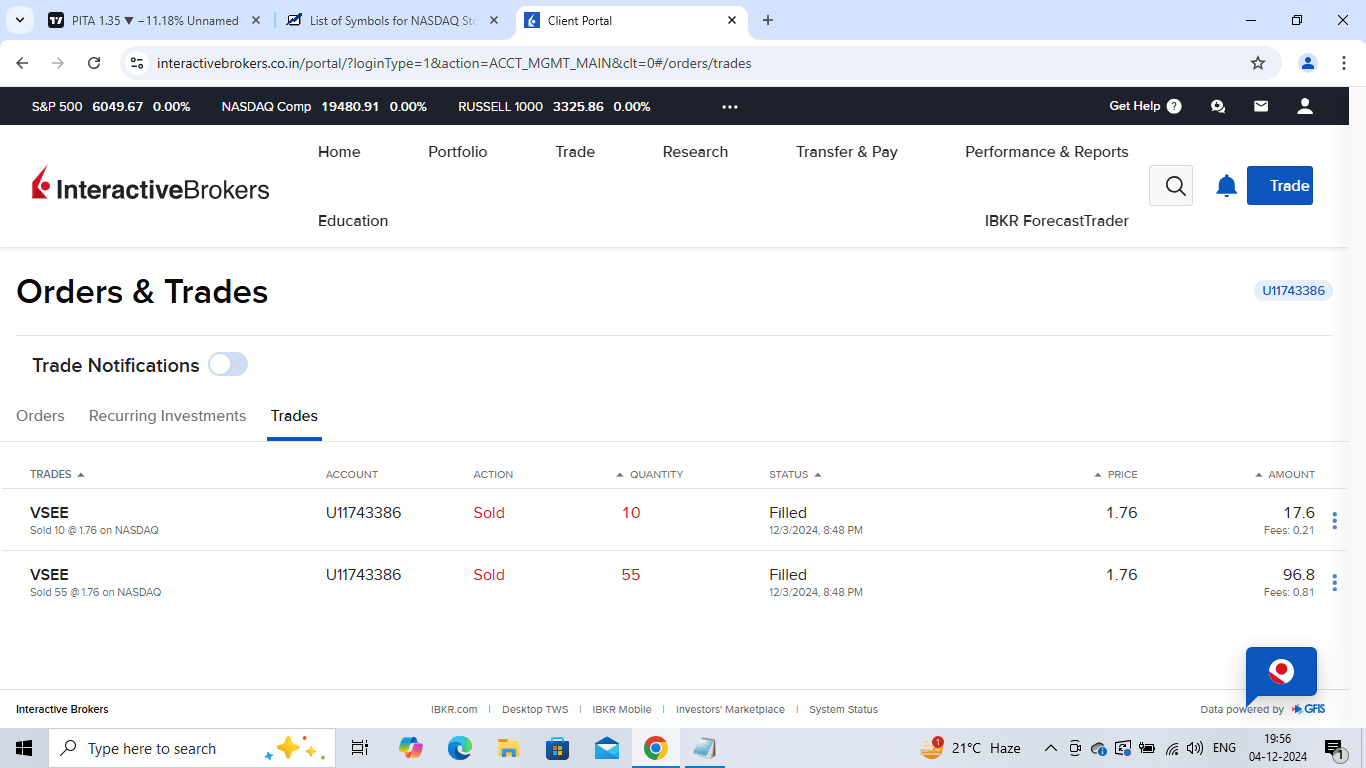Sort trades by QUANTITY column
1366x768 pixels.
[650, 474]
